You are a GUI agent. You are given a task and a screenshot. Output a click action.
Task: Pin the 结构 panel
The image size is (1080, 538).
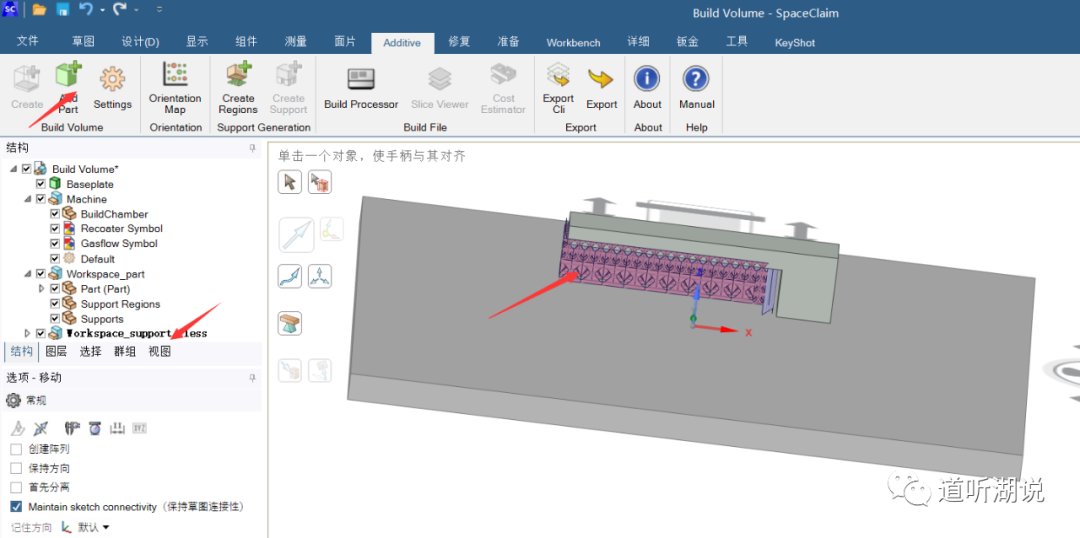pyautogui.click(x=252, y=148)
